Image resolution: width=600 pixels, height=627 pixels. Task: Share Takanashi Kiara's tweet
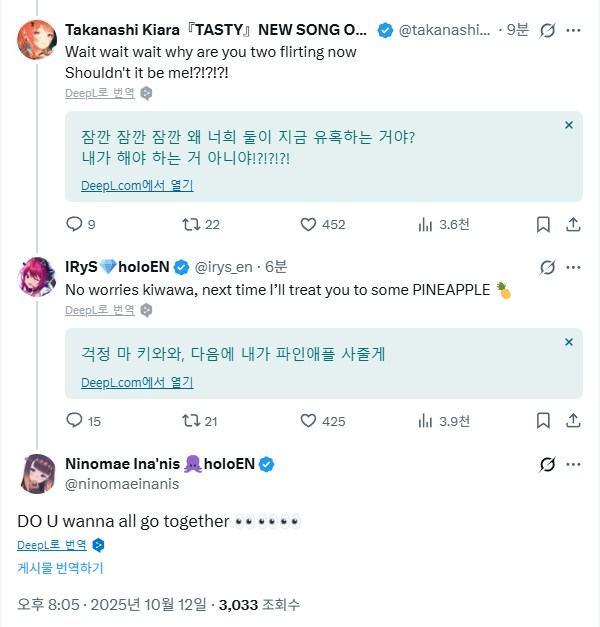573,224
